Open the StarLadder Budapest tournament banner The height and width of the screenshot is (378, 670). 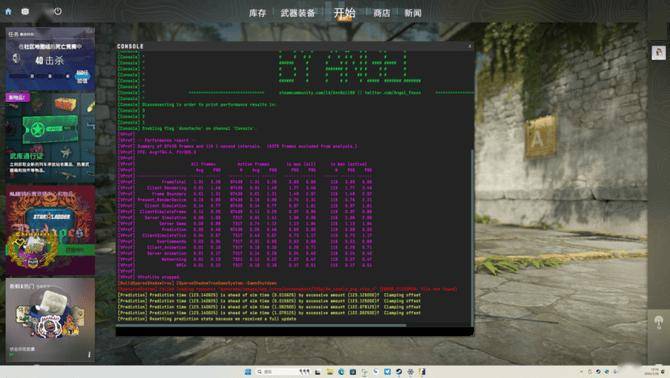point(50,230)
